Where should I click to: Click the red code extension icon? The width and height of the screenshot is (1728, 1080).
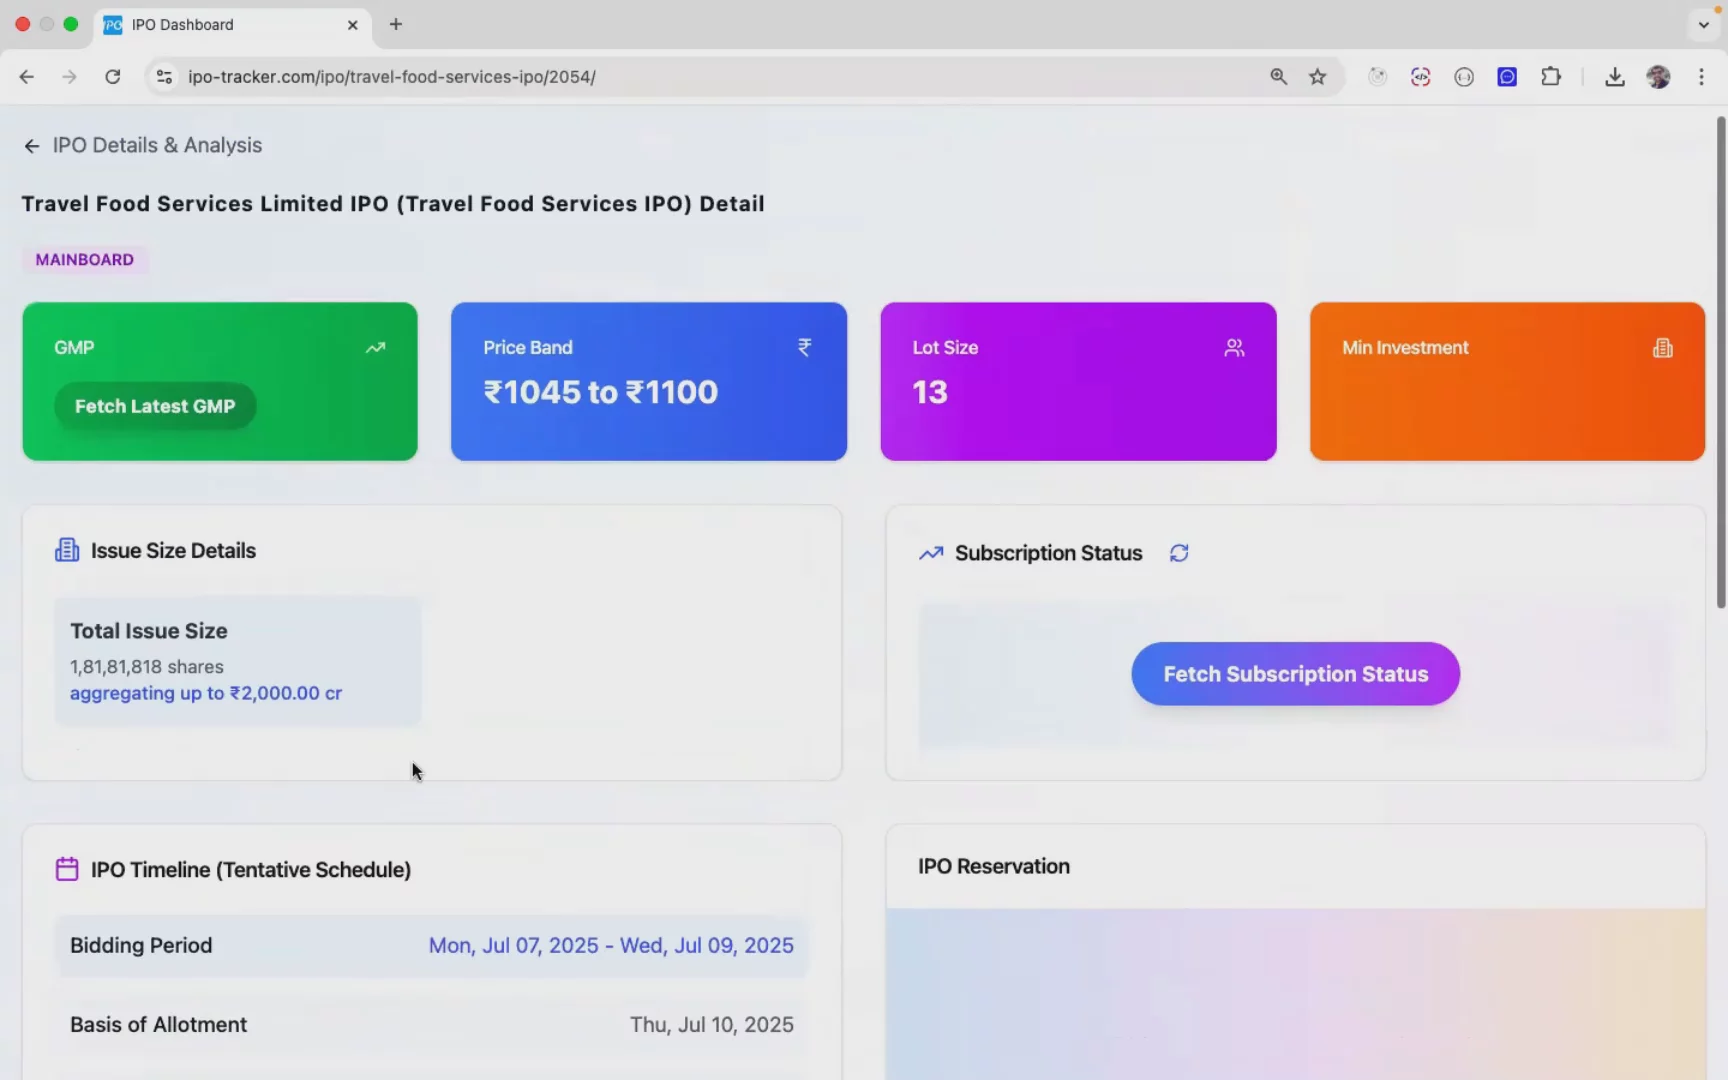click(x=1421, y=77)
